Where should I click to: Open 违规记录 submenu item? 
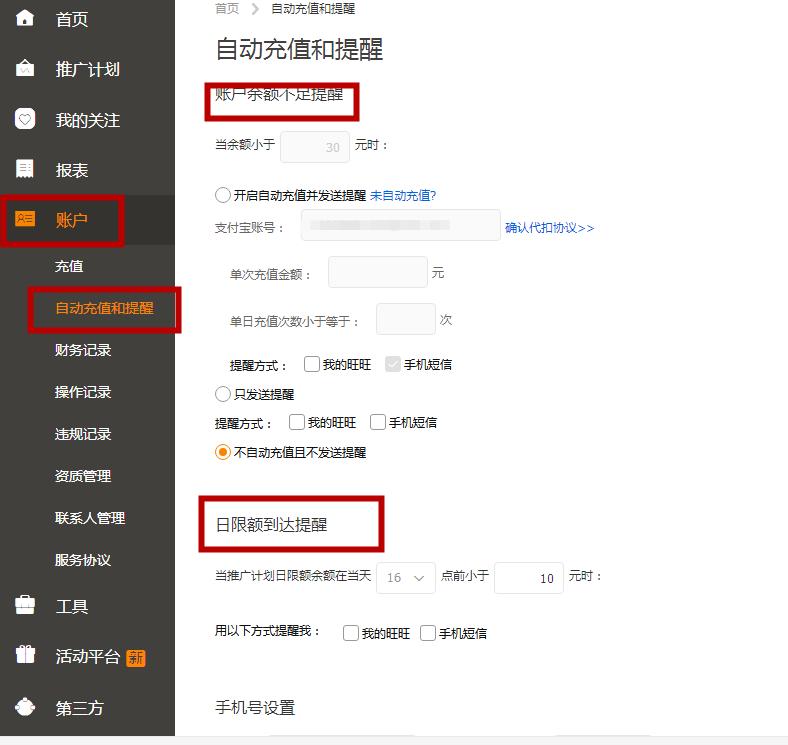click(83, 434)
